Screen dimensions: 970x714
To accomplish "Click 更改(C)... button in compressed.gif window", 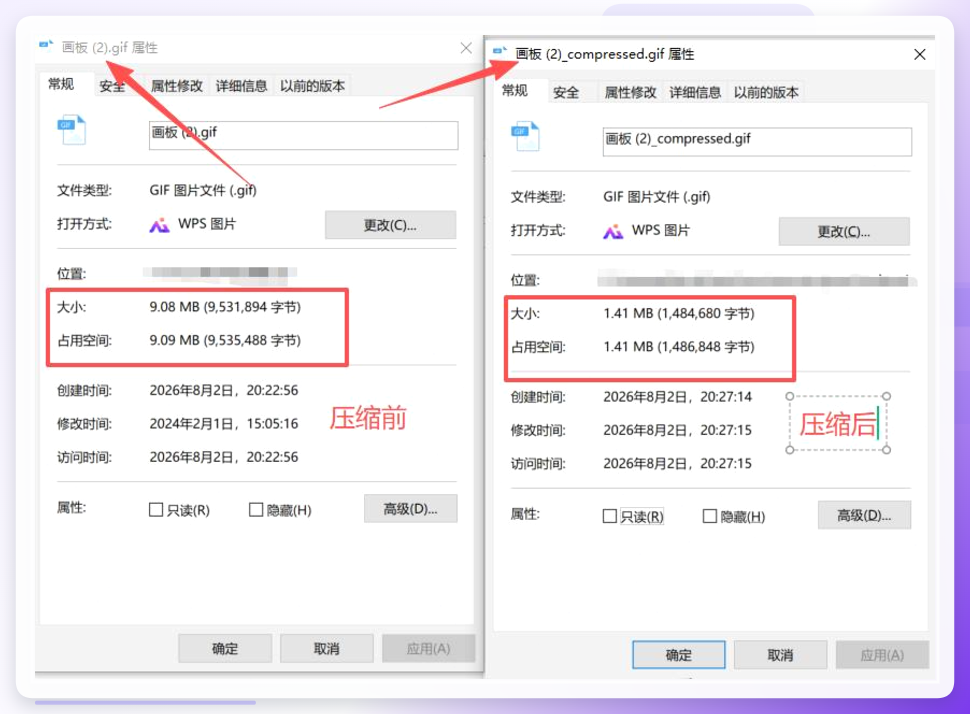I will coord(844,231).
